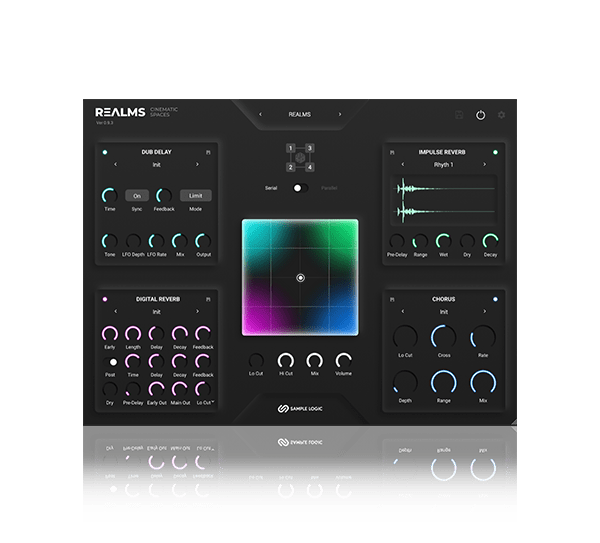
Task: Select next Impulse Reverb preset
Action: [x=484, y=165]
